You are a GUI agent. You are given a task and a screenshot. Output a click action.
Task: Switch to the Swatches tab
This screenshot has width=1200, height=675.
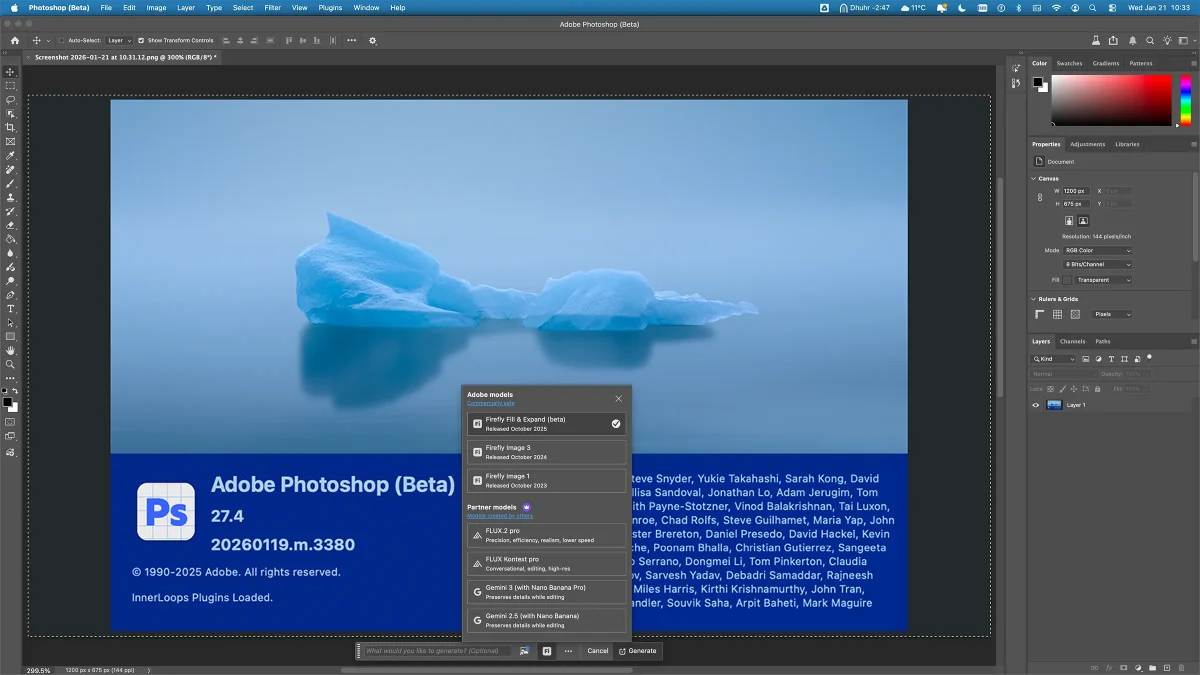[x=1069, y=63]
